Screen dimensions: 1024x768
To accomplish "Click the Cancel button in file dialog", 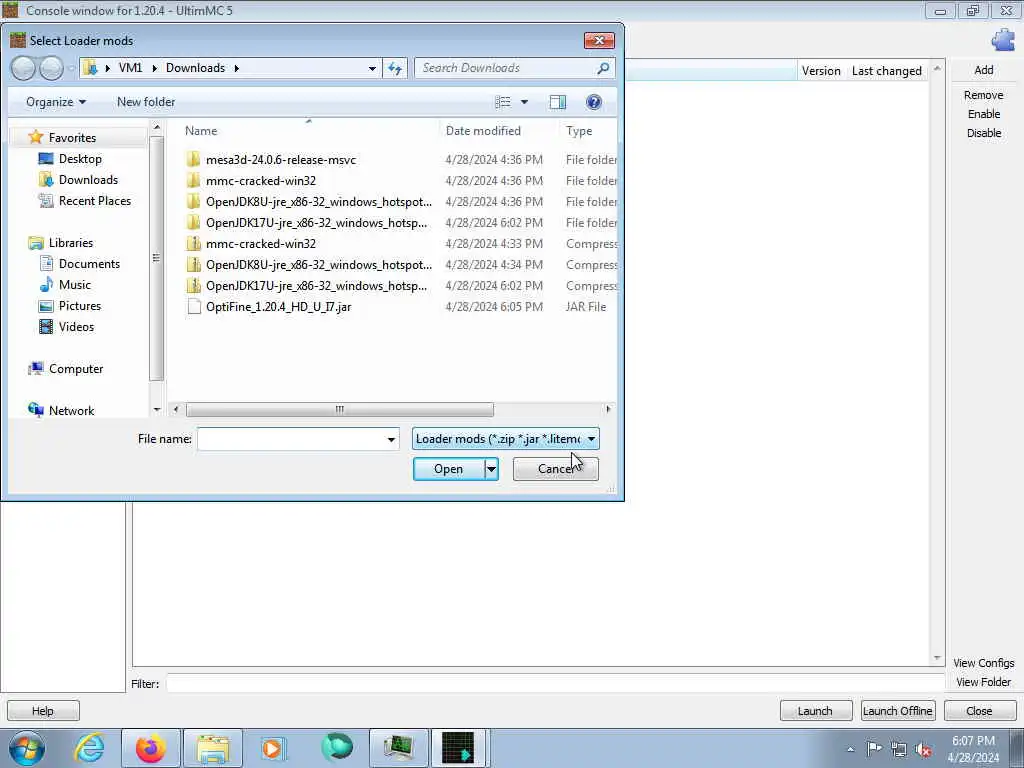I will 555,469.
